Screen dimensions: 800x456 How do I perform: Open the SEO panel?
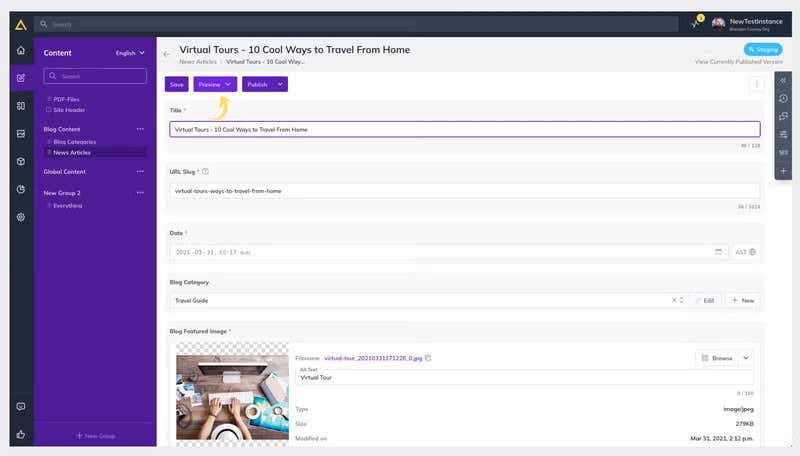(x=783, y=152)
